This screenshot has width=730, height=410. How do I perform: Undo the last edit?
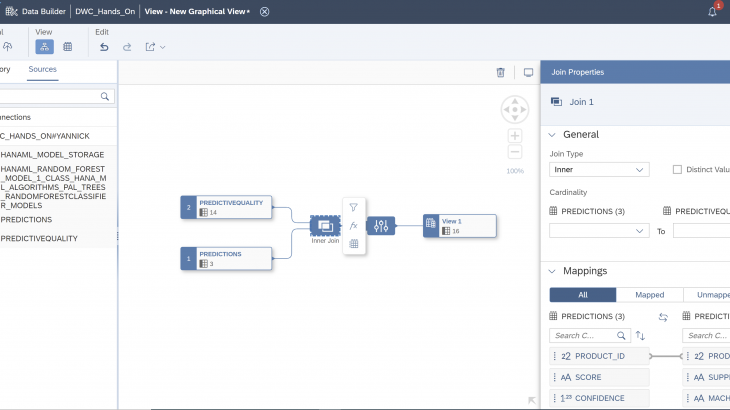click(x=104, y=46)
